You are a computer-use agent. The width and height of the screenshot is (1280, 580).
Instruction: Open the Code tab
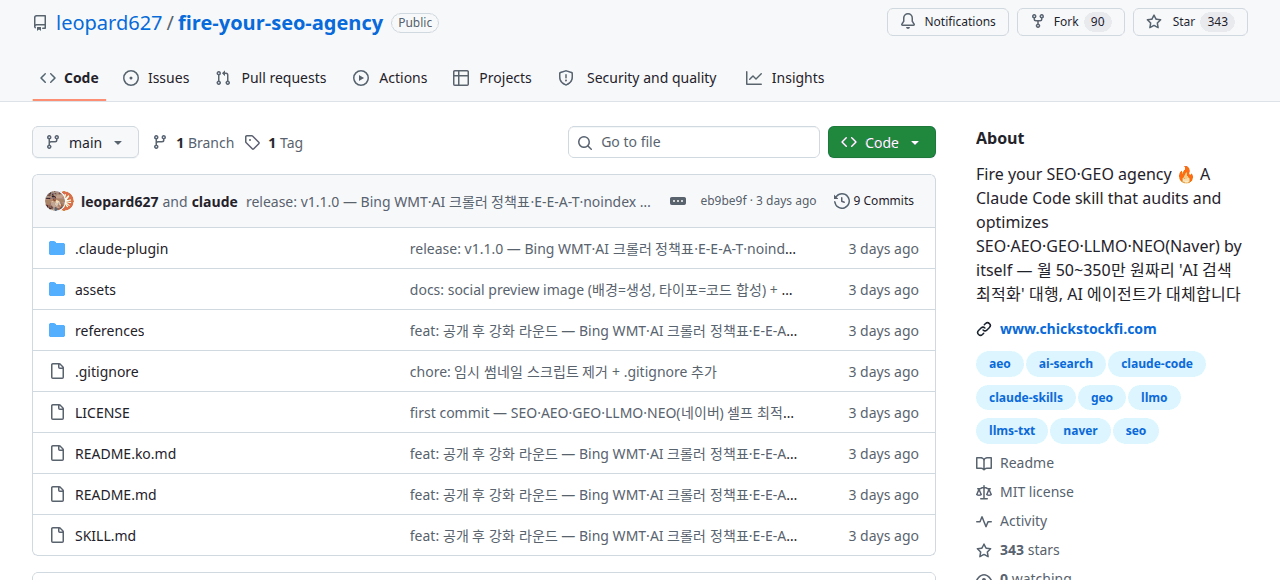pyautogui.click(x=69, y=78)
